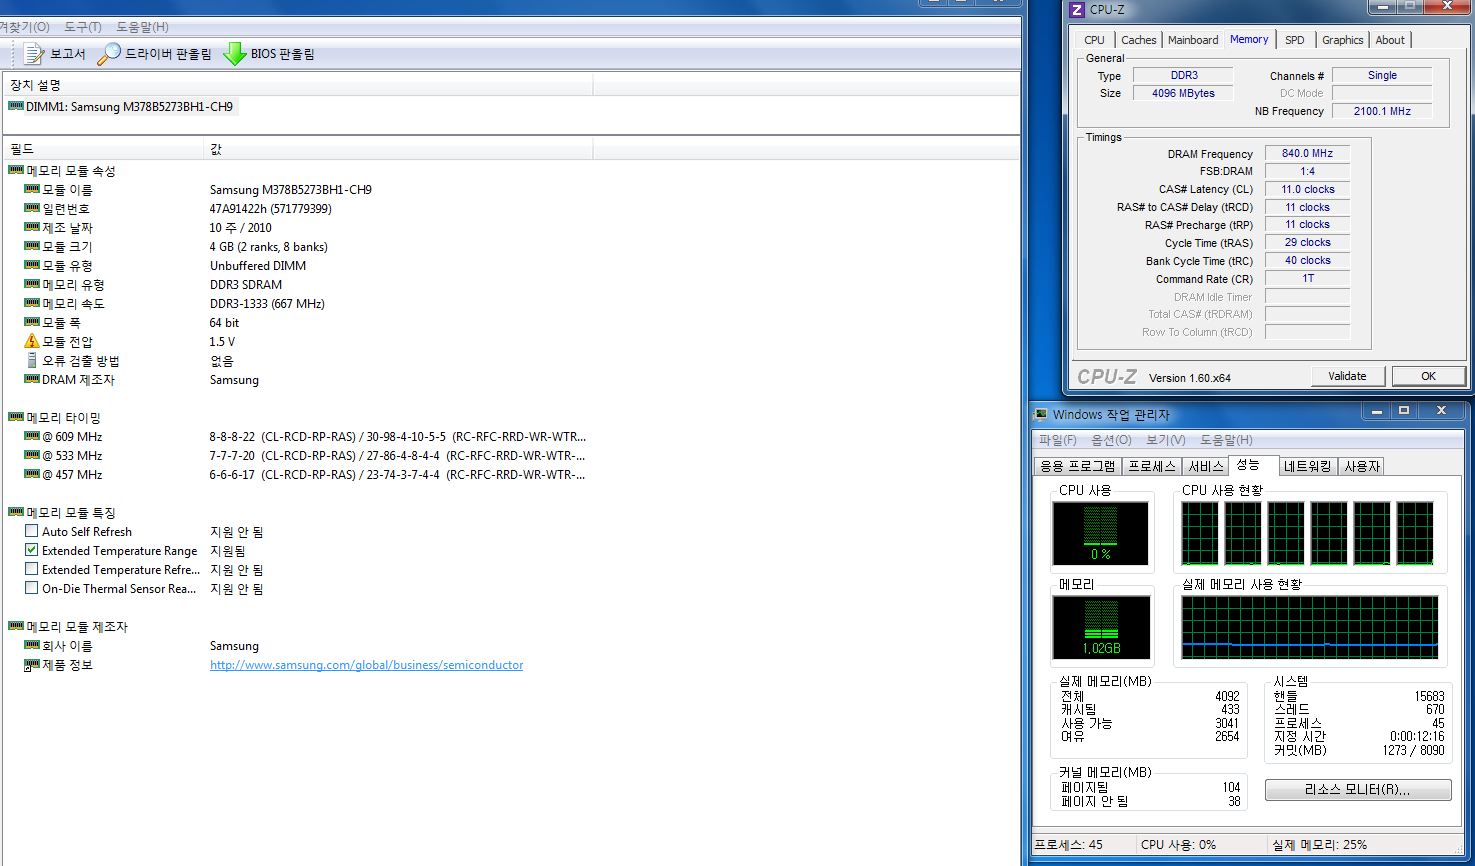Select the @ 533 MHz timing icon
This screenshot has height=866, width=1475.
pyautogui.click(x=32, y=455)
